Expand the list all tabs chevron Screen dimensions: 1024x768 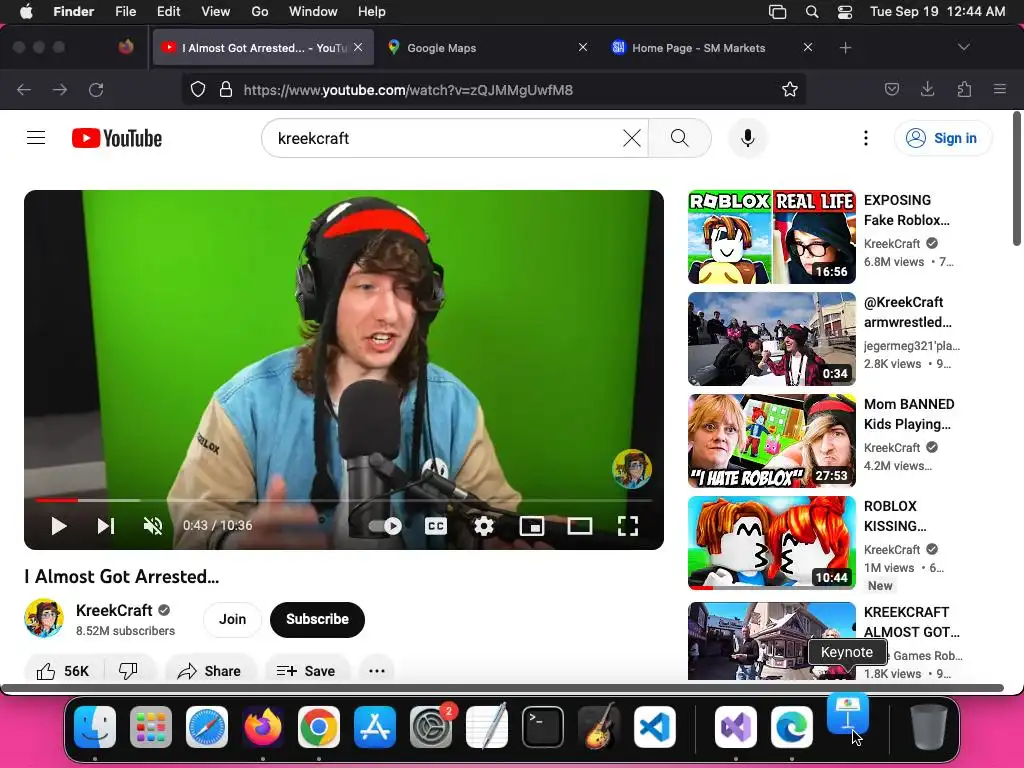963,47
